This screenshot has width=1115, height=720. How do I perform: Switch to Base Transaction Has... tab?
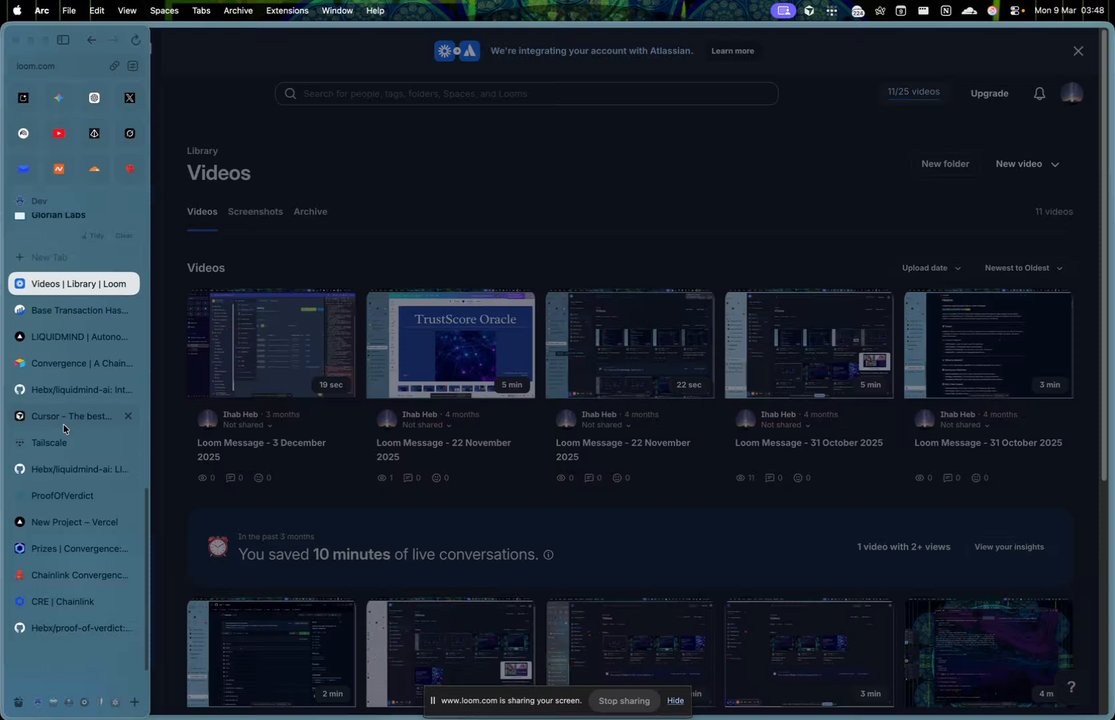click(x=74, y=310)
